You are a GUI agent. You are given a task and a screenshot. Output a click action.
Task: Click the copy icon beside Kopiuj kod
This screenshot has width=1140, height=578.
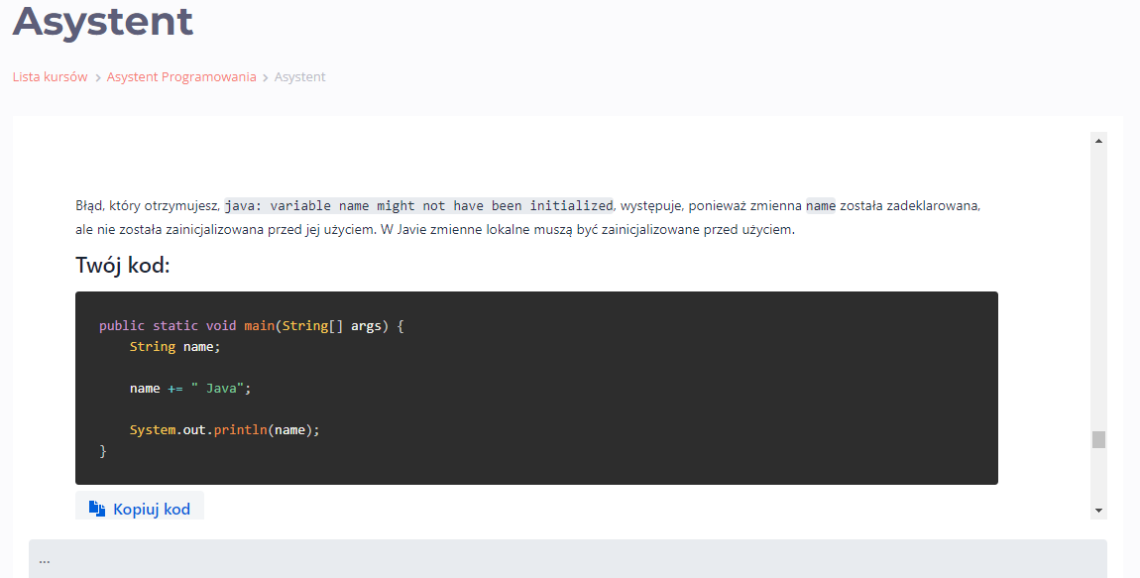[x=97, y=509]
